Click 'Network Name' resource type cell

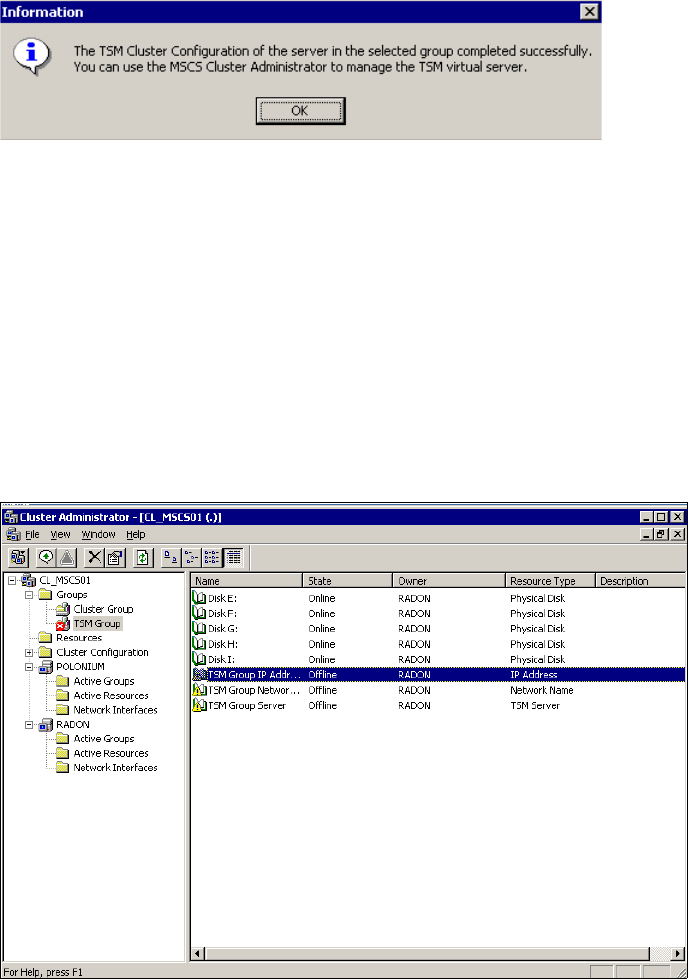click(x=542, y=690)
